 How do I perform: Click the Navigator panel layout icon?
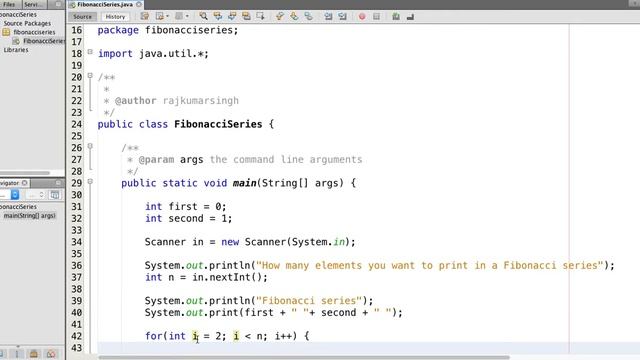[x=54, y=195]
